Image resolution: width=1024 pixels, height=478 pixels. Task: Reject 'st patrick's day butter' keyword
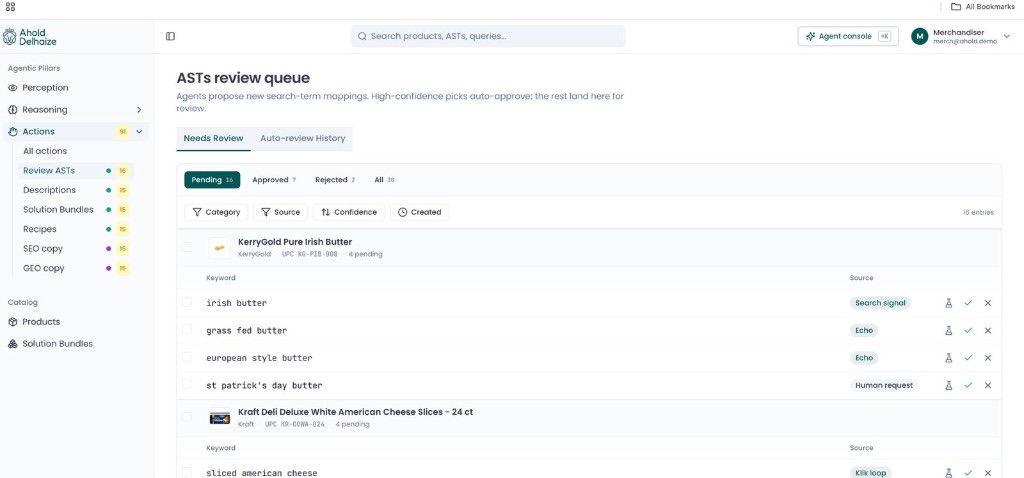click(x=987, y=385)
